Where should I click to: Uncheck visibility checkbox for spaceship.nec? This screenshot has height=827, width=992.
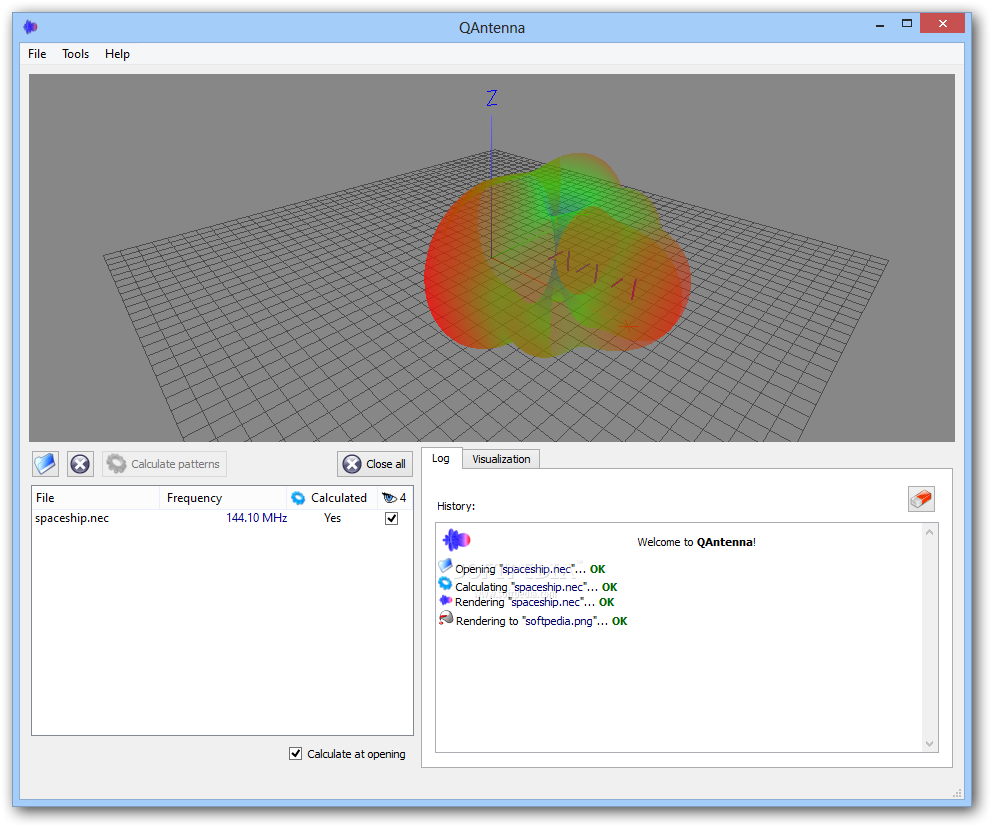(x=392, y=518)
